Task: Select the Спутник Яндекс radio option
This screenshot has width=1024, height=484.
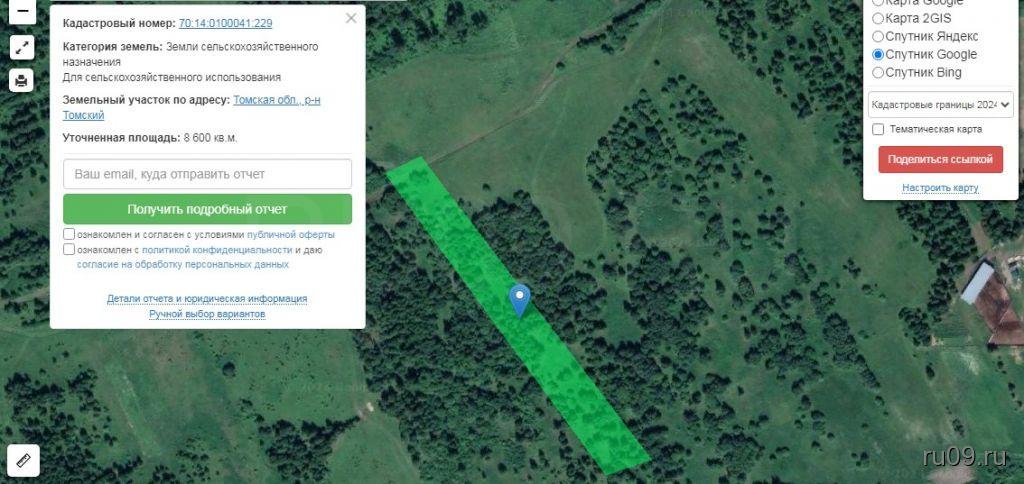Action: (x=878, y=37)
